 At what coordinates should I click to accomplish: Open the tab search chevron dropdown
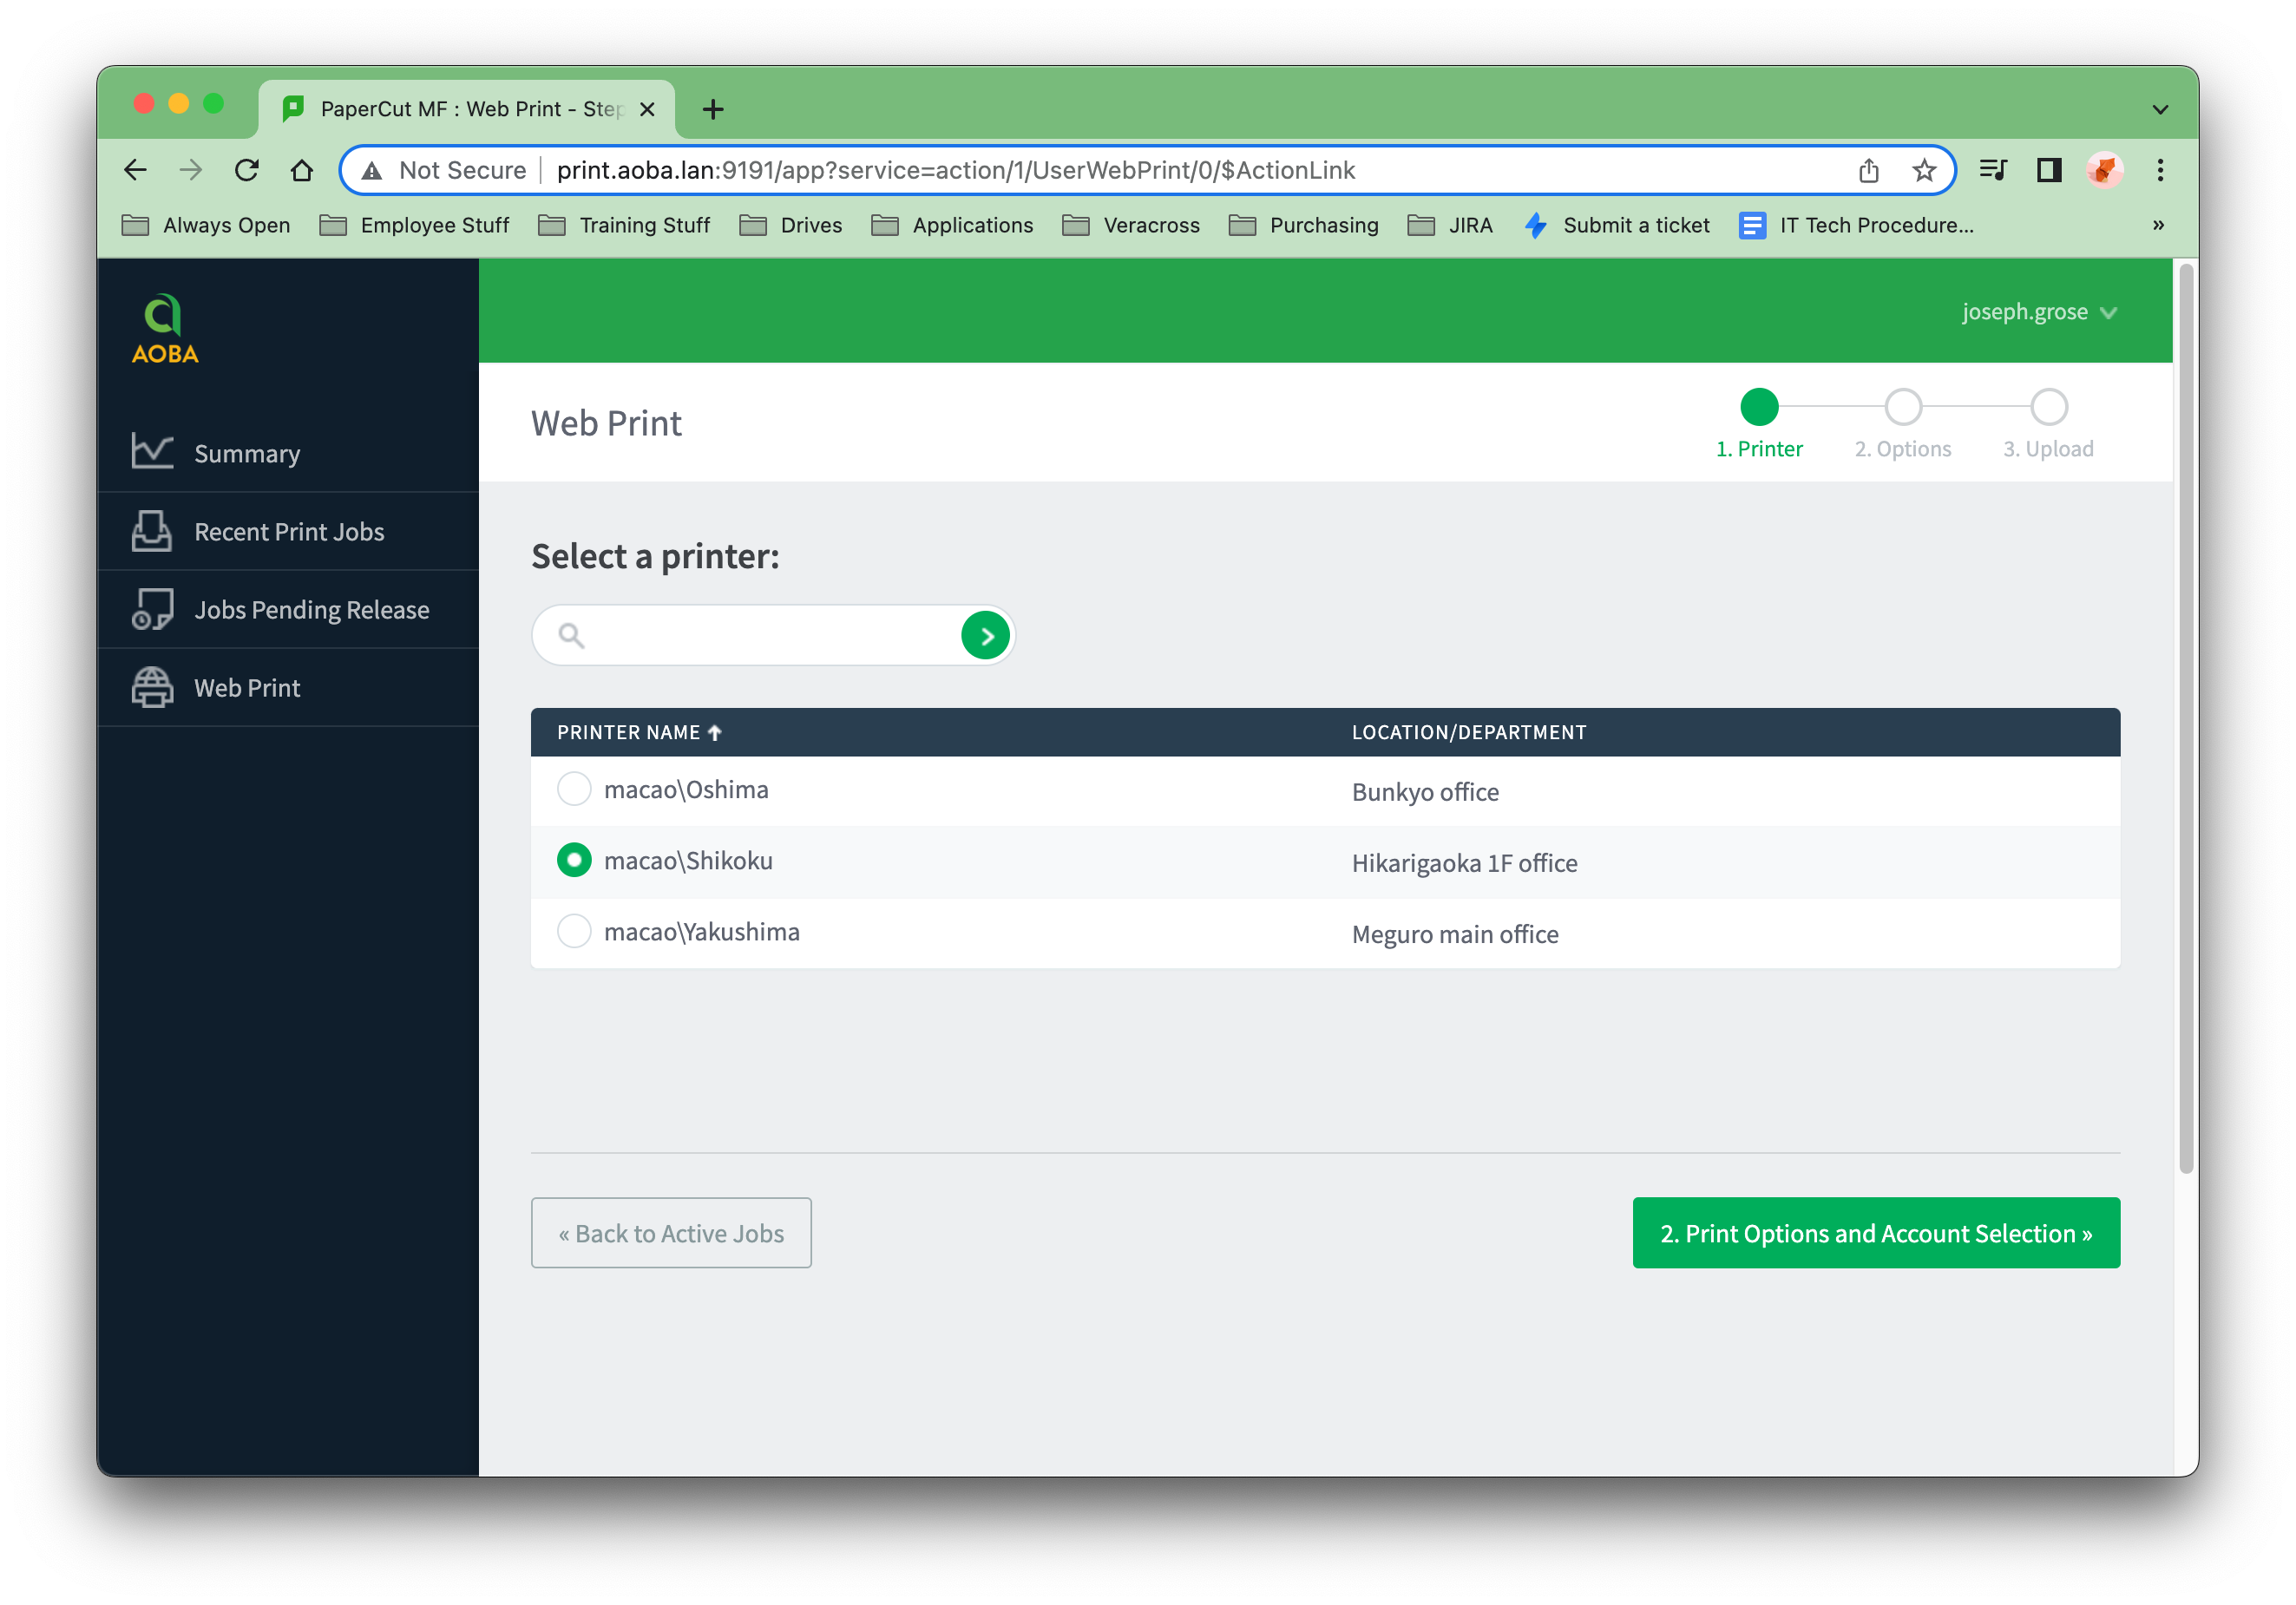(2160, 109)
